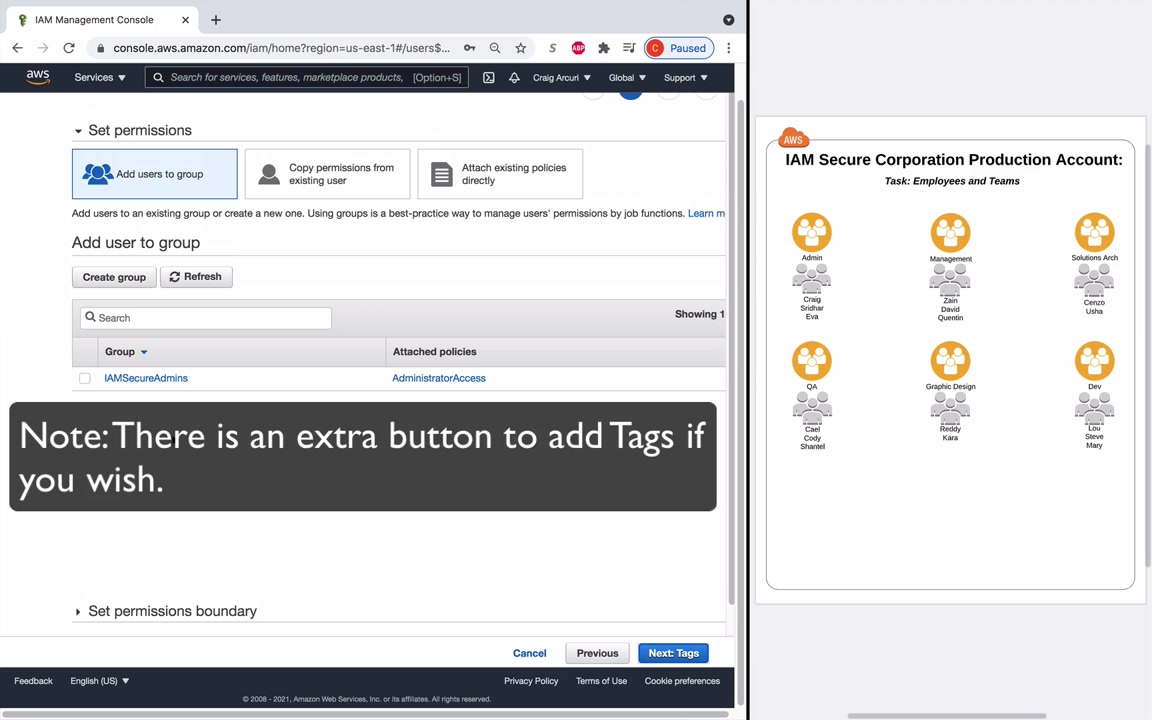Open AWS CloudShell terminal icon
1152x720 pixels.
coord(489,77)
